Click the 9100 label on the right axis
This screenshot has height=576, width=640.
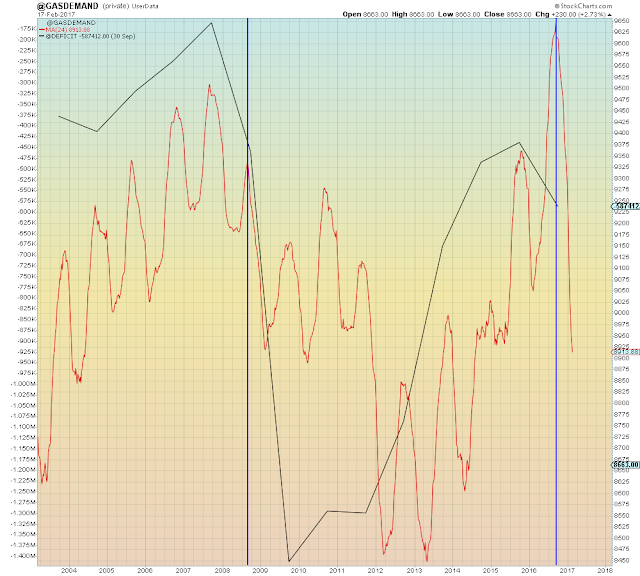[621, 268]
